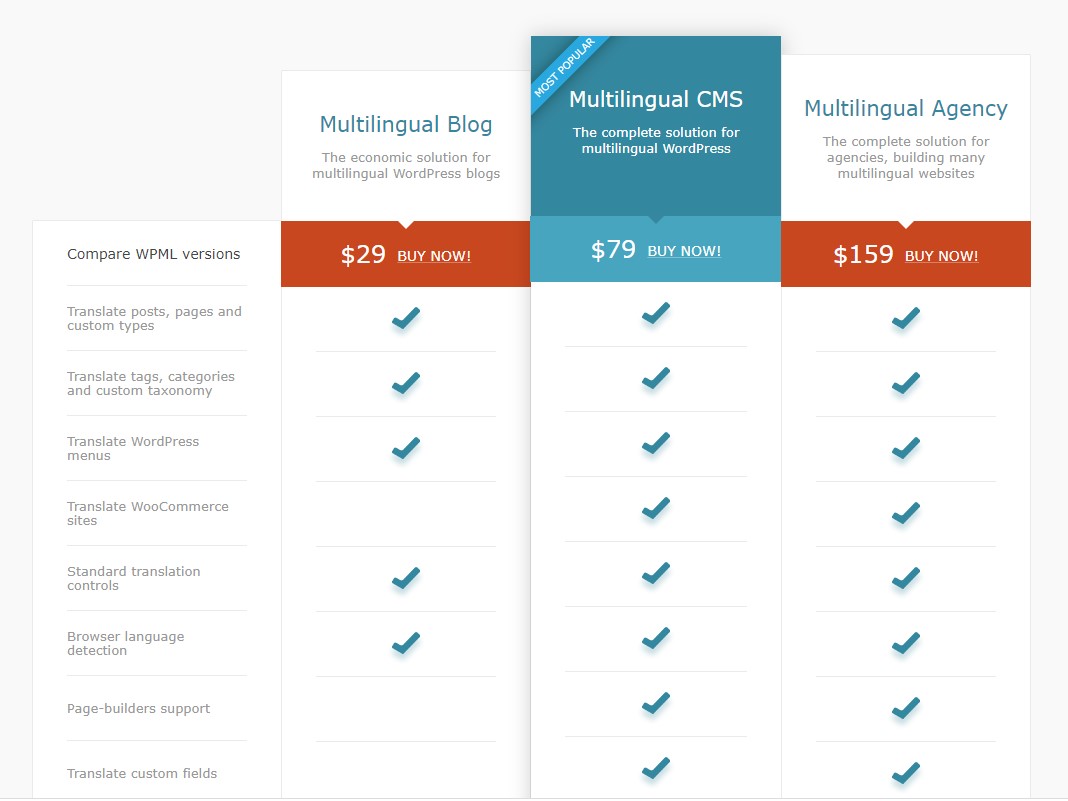Image resolution: width=1068 pixels, height=801 pixels.
Task: Select the Multilingual Blog plan title
Action: pos(406,125)
